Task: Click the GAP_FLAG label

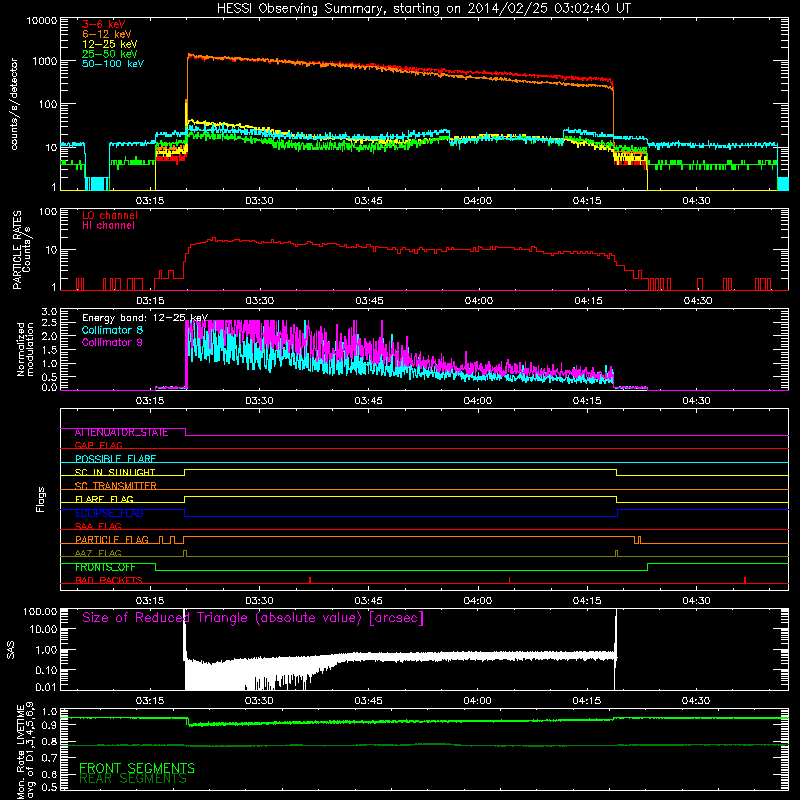Action: 98,445
